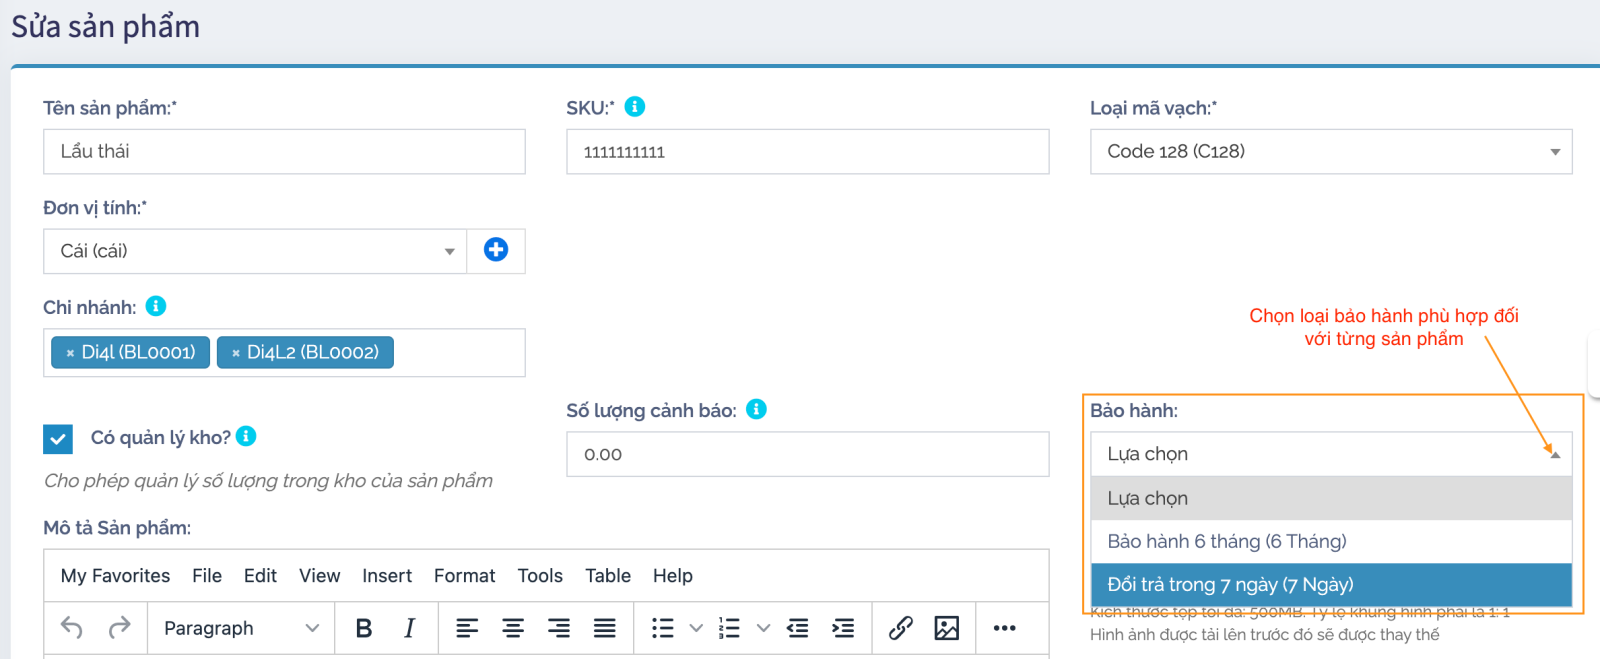Insert a bulleted list
Viewport: 1600px width, 659px height.
662,628
